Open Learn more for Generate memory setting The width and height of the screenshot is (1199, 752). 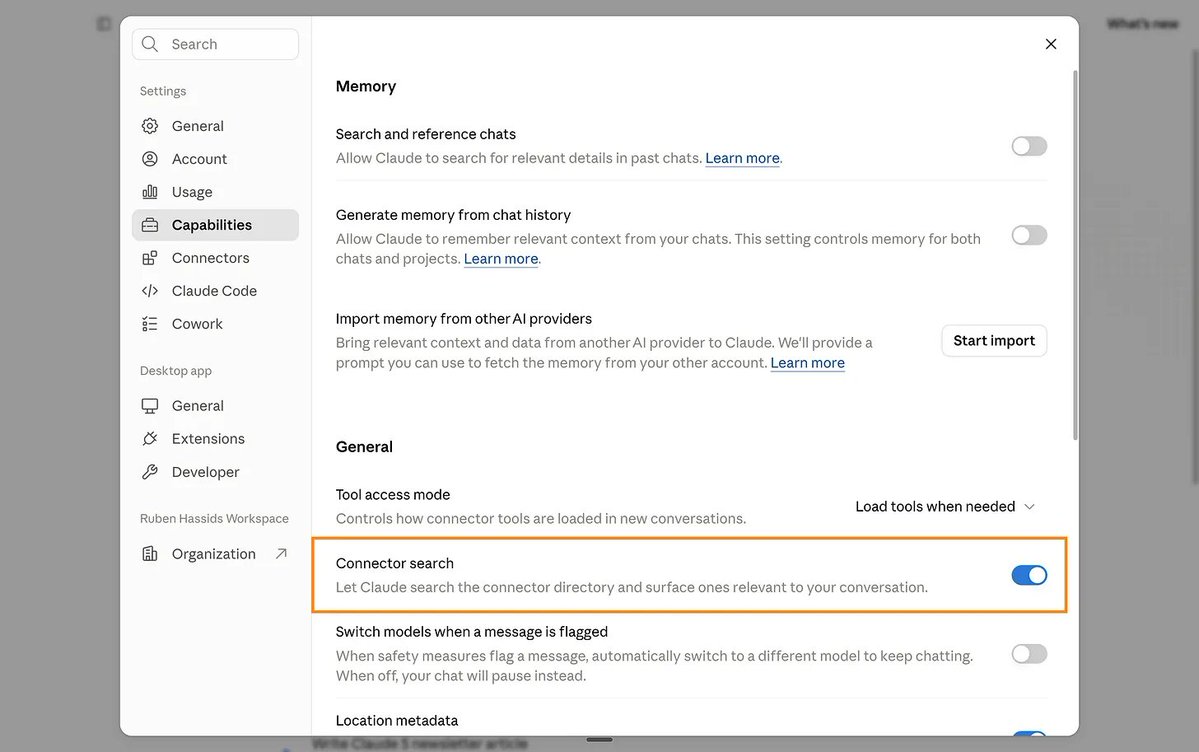(x=501, y=259)
